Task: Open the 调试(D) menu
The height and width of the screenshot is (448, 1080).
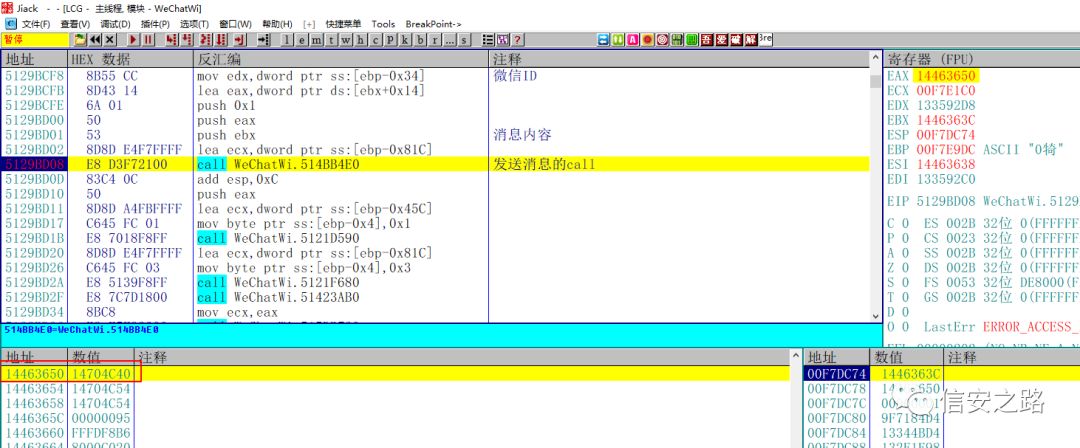Action: pyautogui.click(x=115, y=24)
